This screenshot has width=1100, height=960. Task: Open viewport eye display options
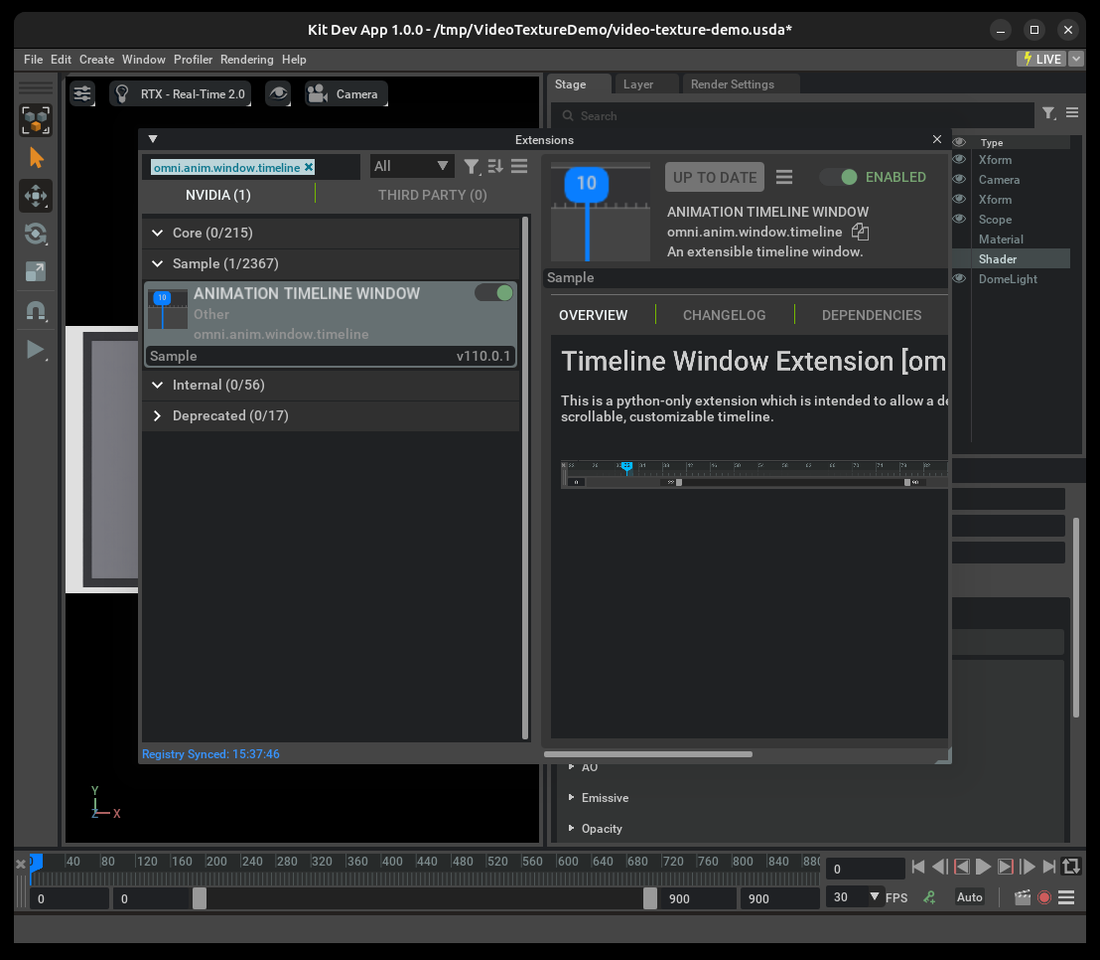click(x=278, y=93)
